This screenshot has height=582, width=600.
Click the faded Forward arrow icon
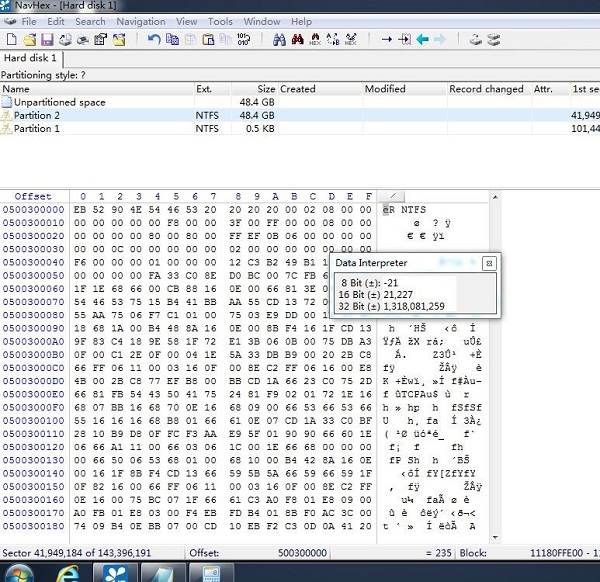(x=440, y=39)
